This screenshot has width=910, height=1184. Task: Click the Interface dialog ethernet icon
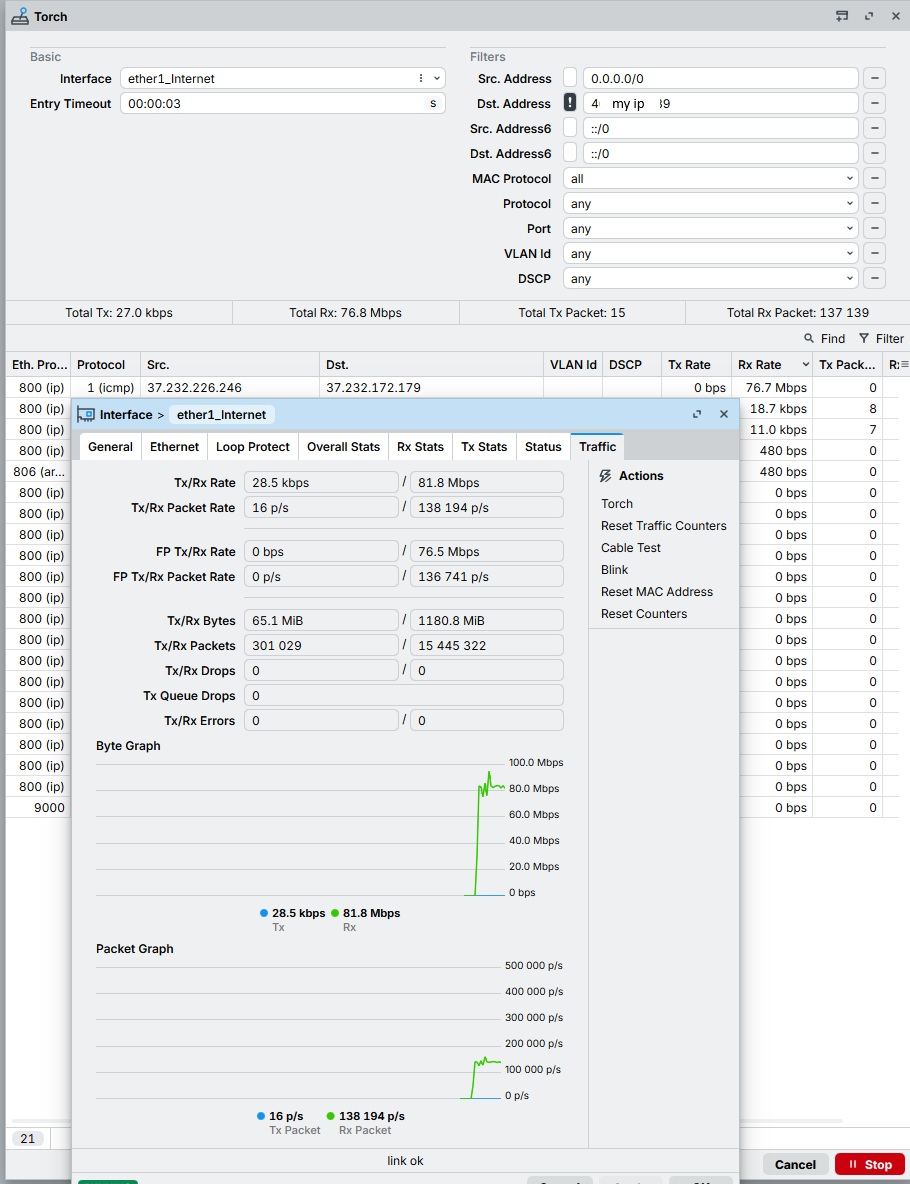pos(86,415)
